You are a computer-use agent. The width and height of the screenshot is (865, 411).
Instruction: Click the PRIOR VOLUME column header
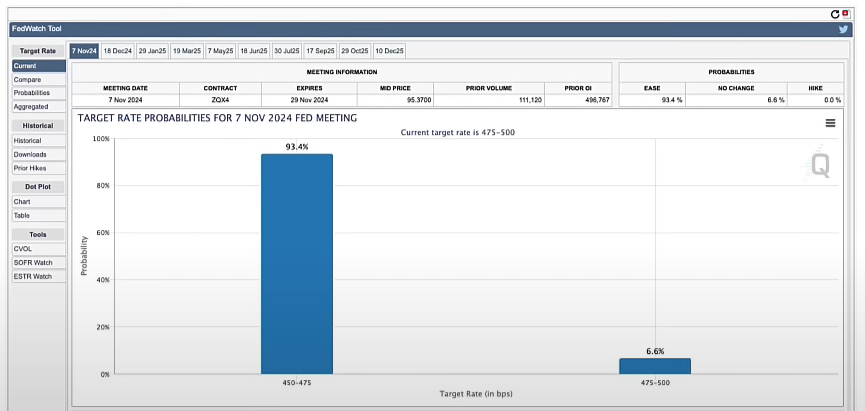click(x=489, y=88)
